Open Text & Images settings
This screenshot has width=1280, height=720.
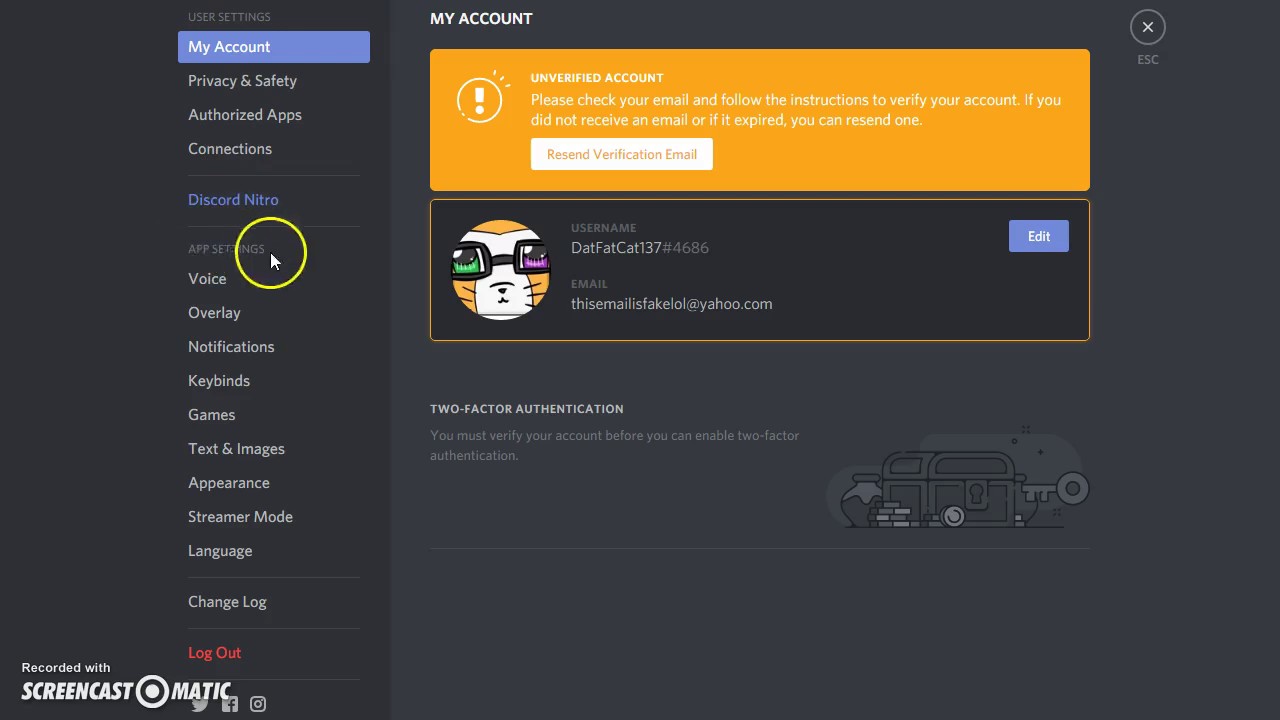click(x=274, y=449)
